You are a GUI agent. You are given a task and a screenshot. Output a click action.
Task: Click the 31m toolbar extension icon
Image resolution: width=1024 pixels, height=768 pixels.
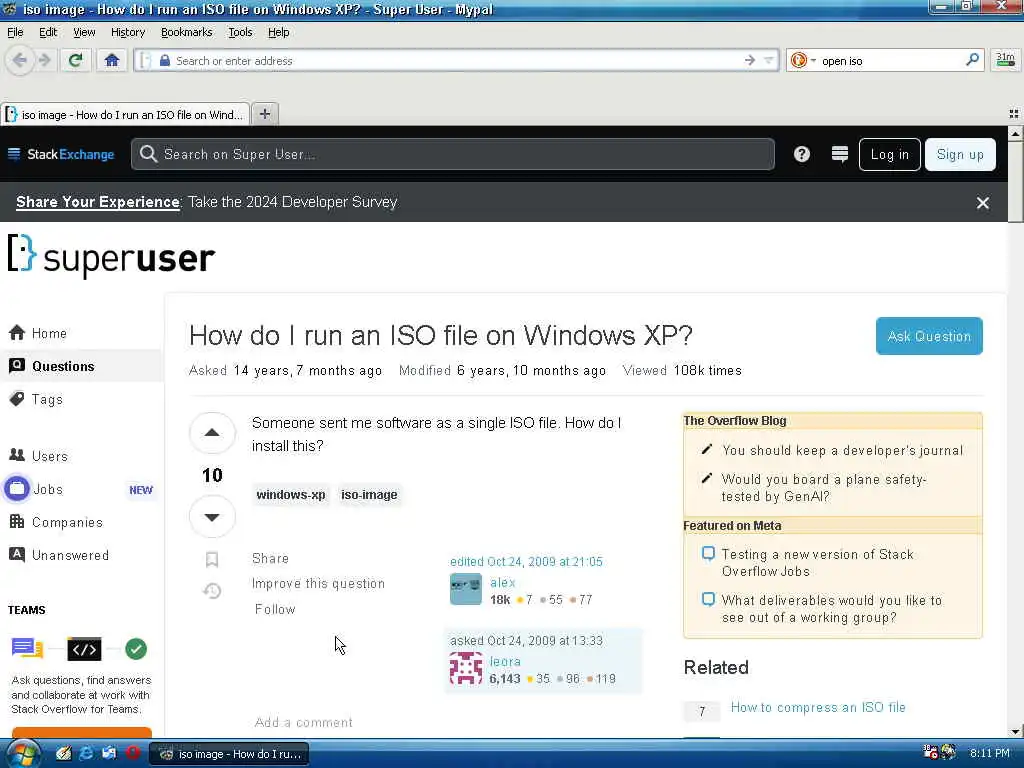tap(1005, 60)
